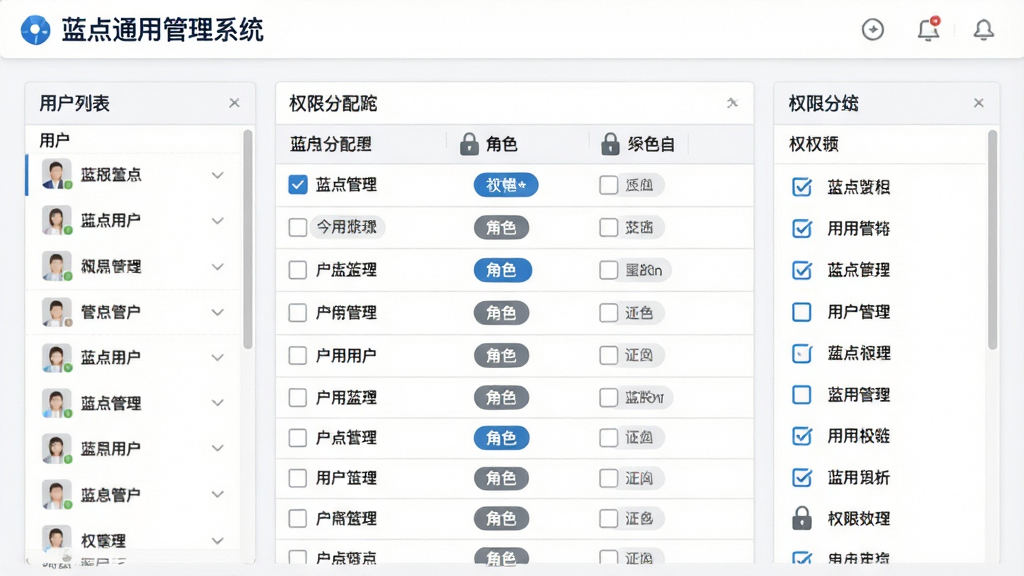
Task: Click avatar of 管点管户 user
Action: (x=57, y=312)
